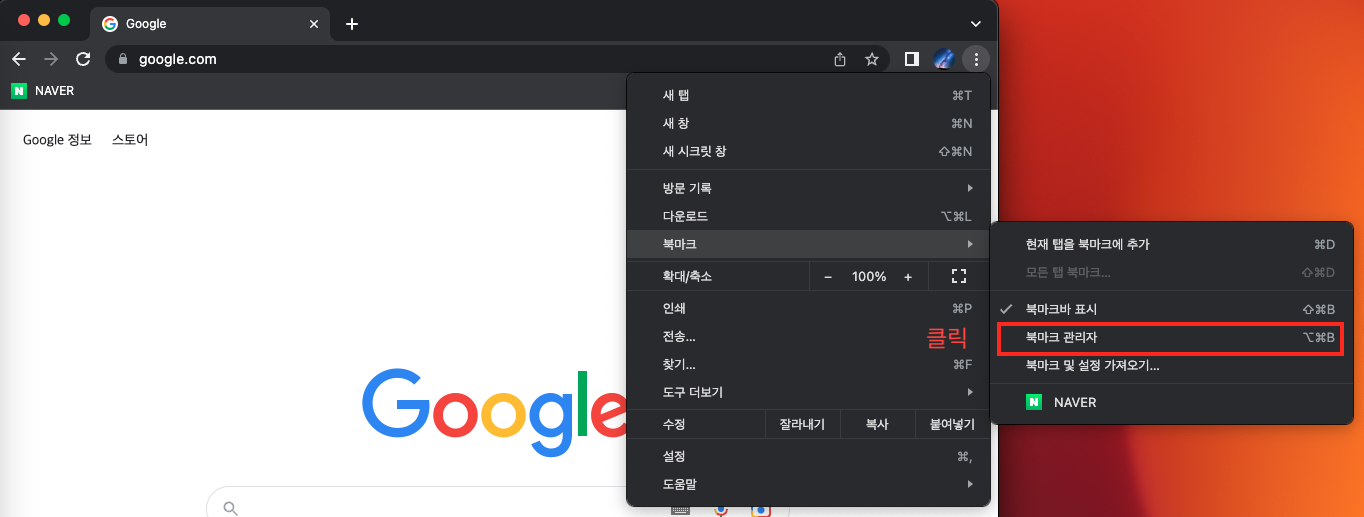Viewport: 1364px width, 517px height.
Task: Click the search magnifier icon
Action: pos(231,508)
